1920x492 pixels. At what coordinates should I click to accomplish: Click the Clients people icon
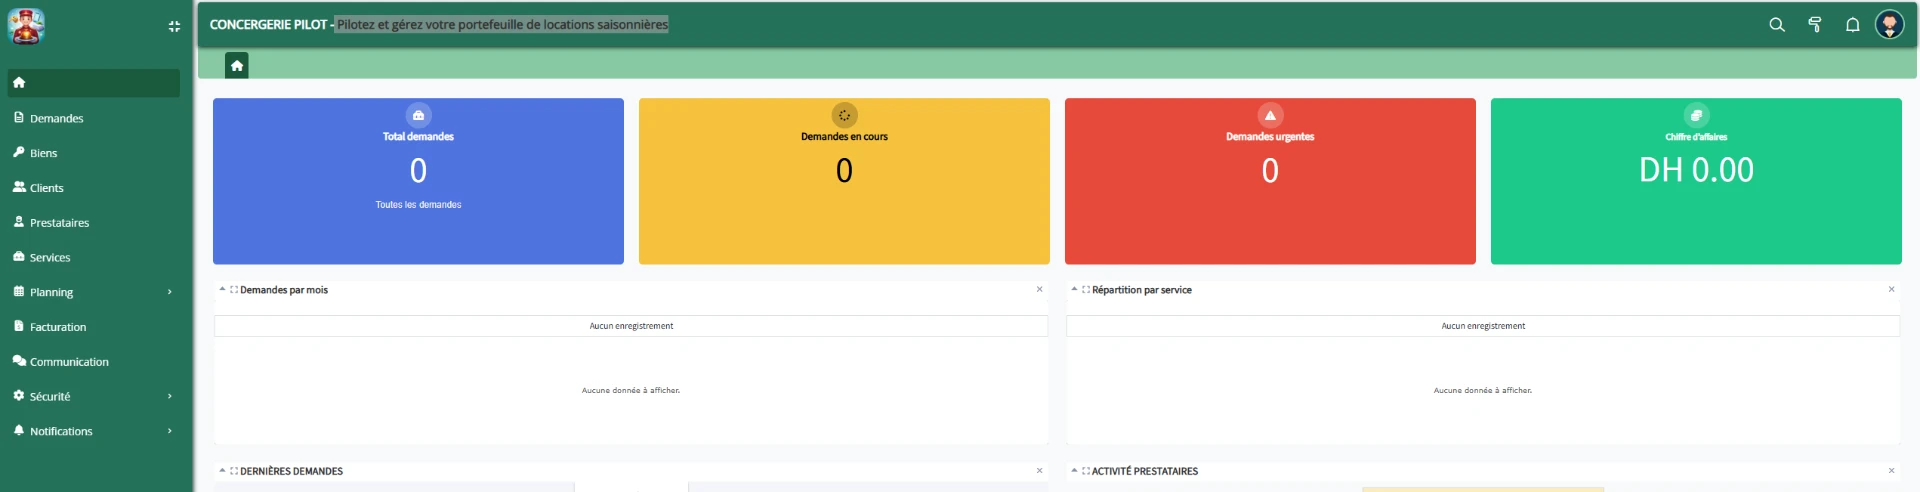19,187
